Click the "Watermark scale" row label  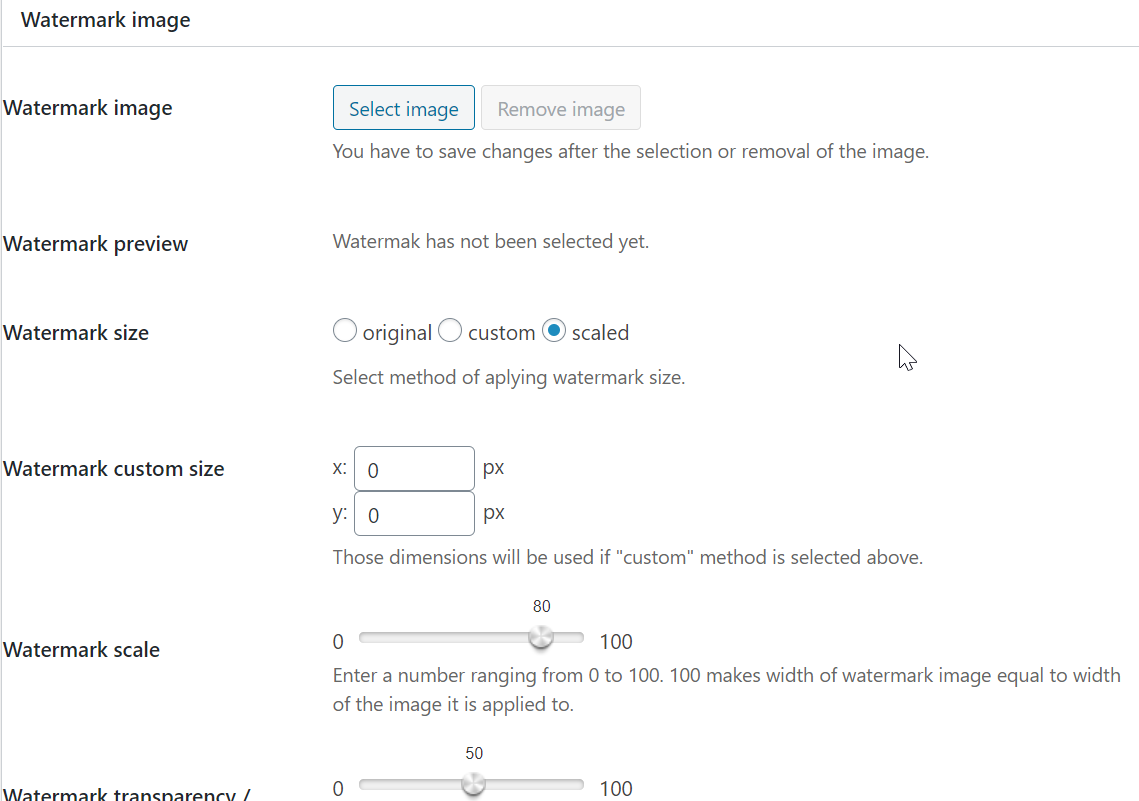tap(82, 650)
